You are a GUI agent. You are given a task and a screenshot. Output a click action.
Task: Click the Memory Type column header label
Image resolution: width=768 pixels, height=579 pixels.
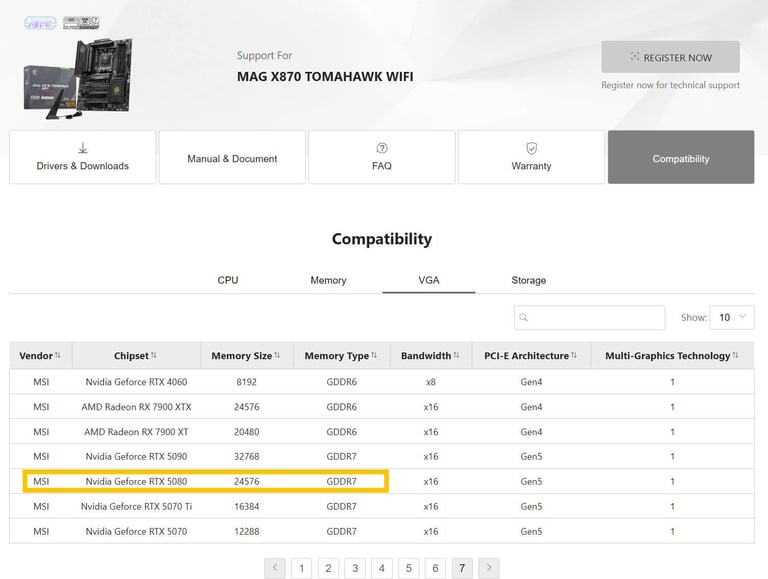click(336, 356)
